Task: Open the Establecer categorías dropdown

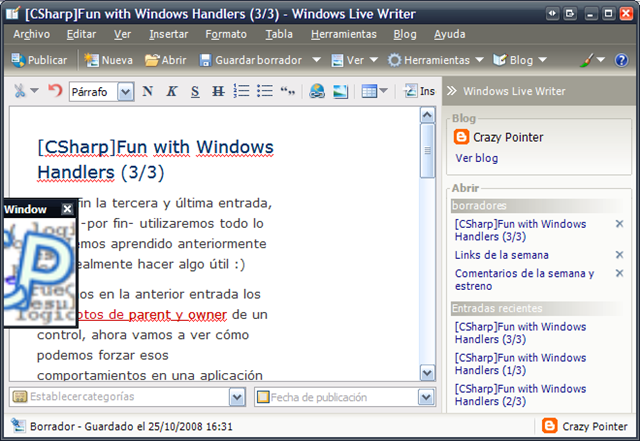Action: [237, 397]
